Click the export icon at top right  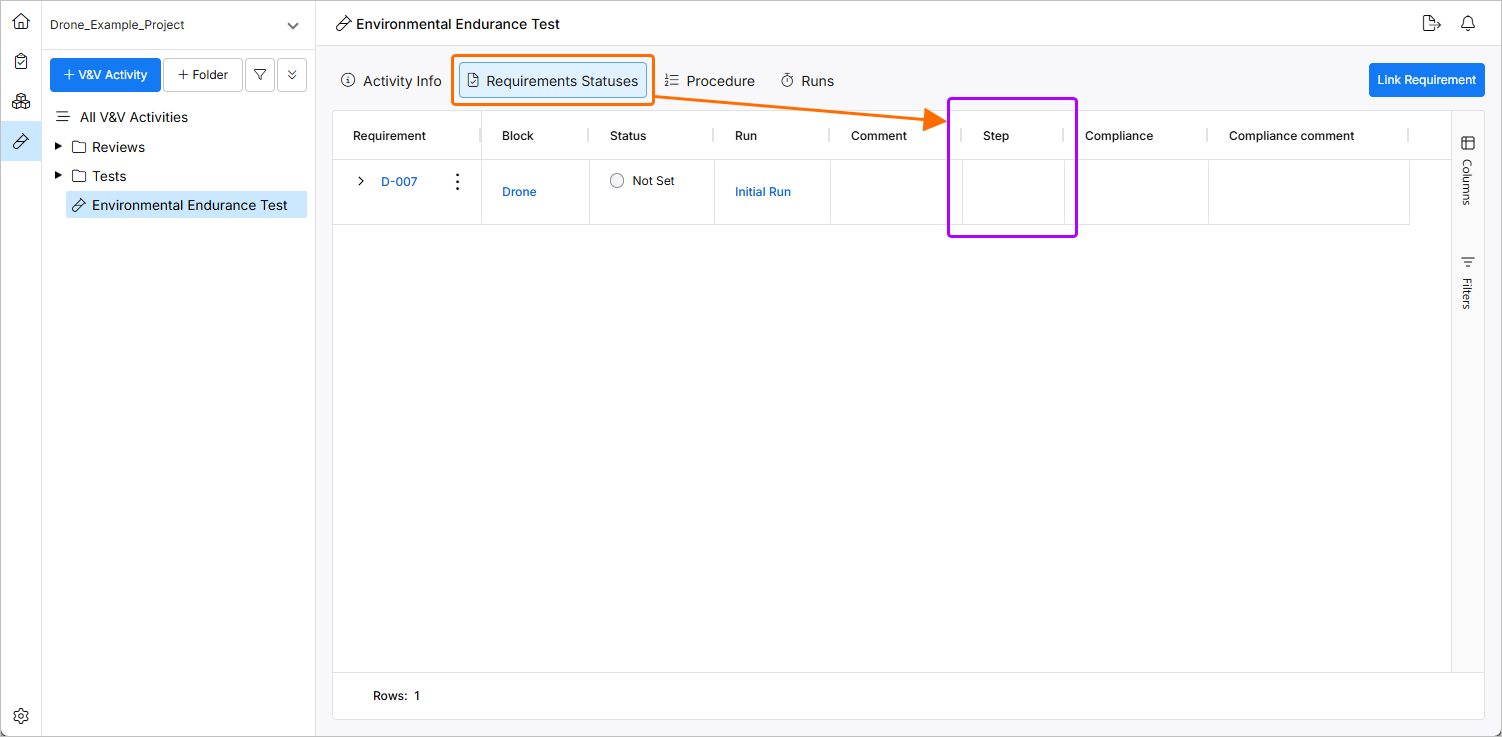(x=1431, y=24)
